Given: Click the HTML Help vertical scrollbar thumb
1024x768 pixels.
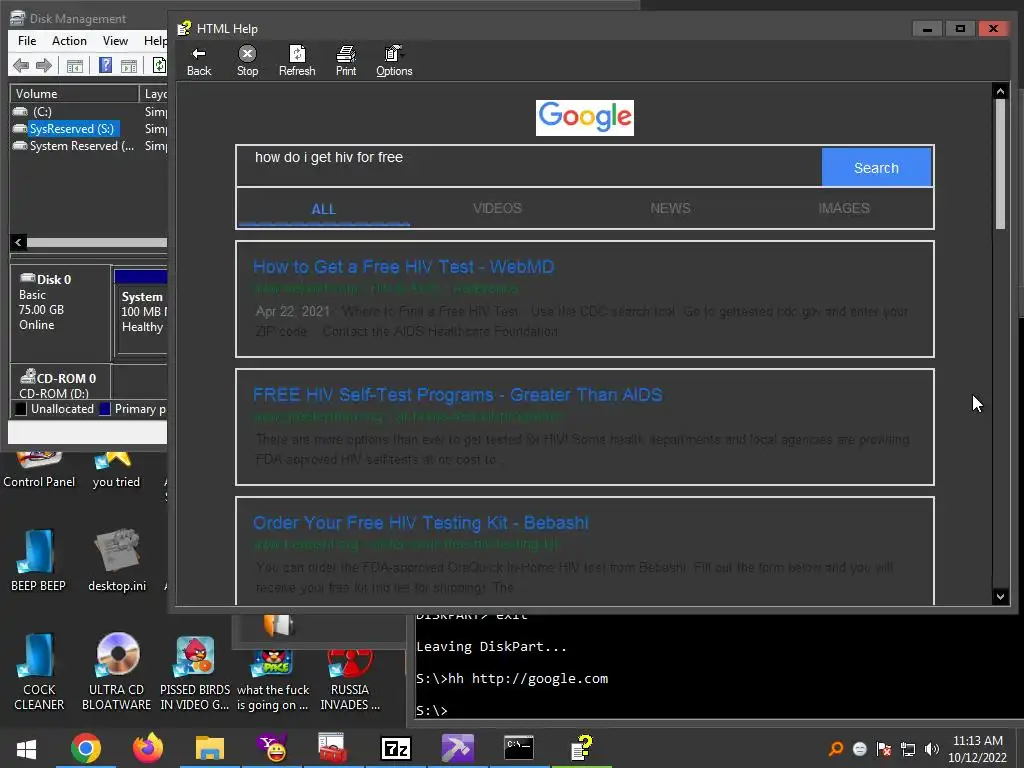Looking at the screenshot, I should point(1000,164).
